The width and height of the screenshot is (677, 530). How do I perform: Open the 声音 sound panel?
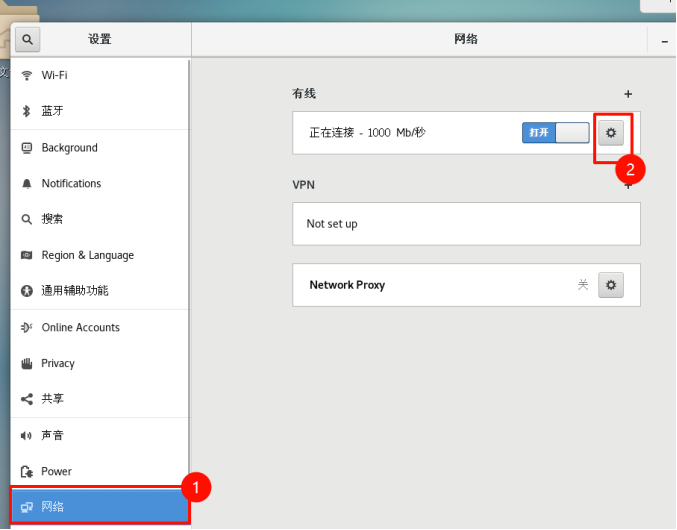[99, 435]
